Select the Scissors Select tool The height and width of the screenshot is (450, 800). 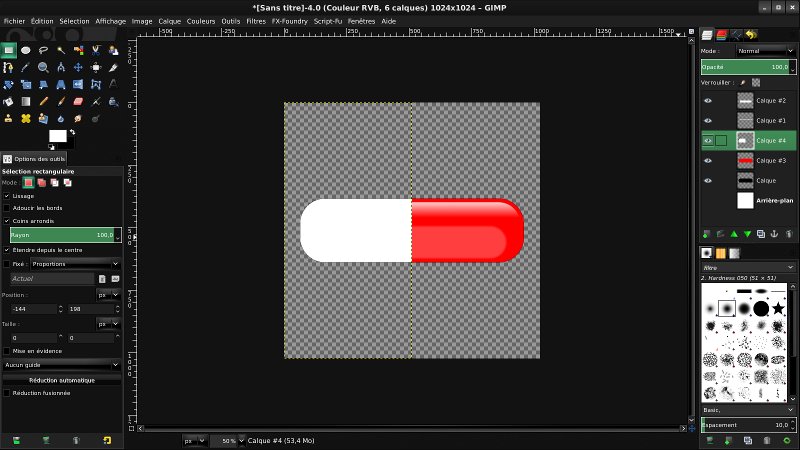(x=96, y=50)
